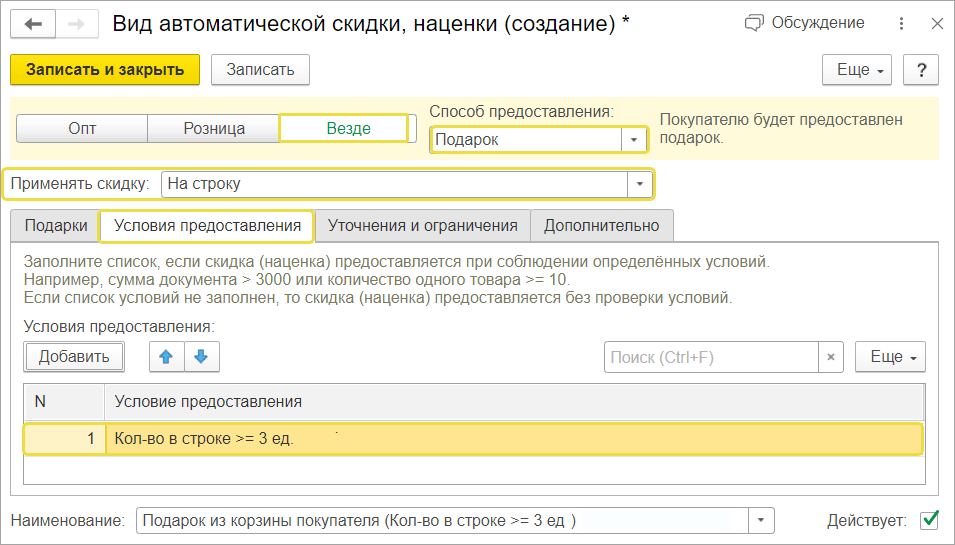Expand the Наименование dropdown arrow
This screenshot has width=955, height=545.
coord(762,520)
